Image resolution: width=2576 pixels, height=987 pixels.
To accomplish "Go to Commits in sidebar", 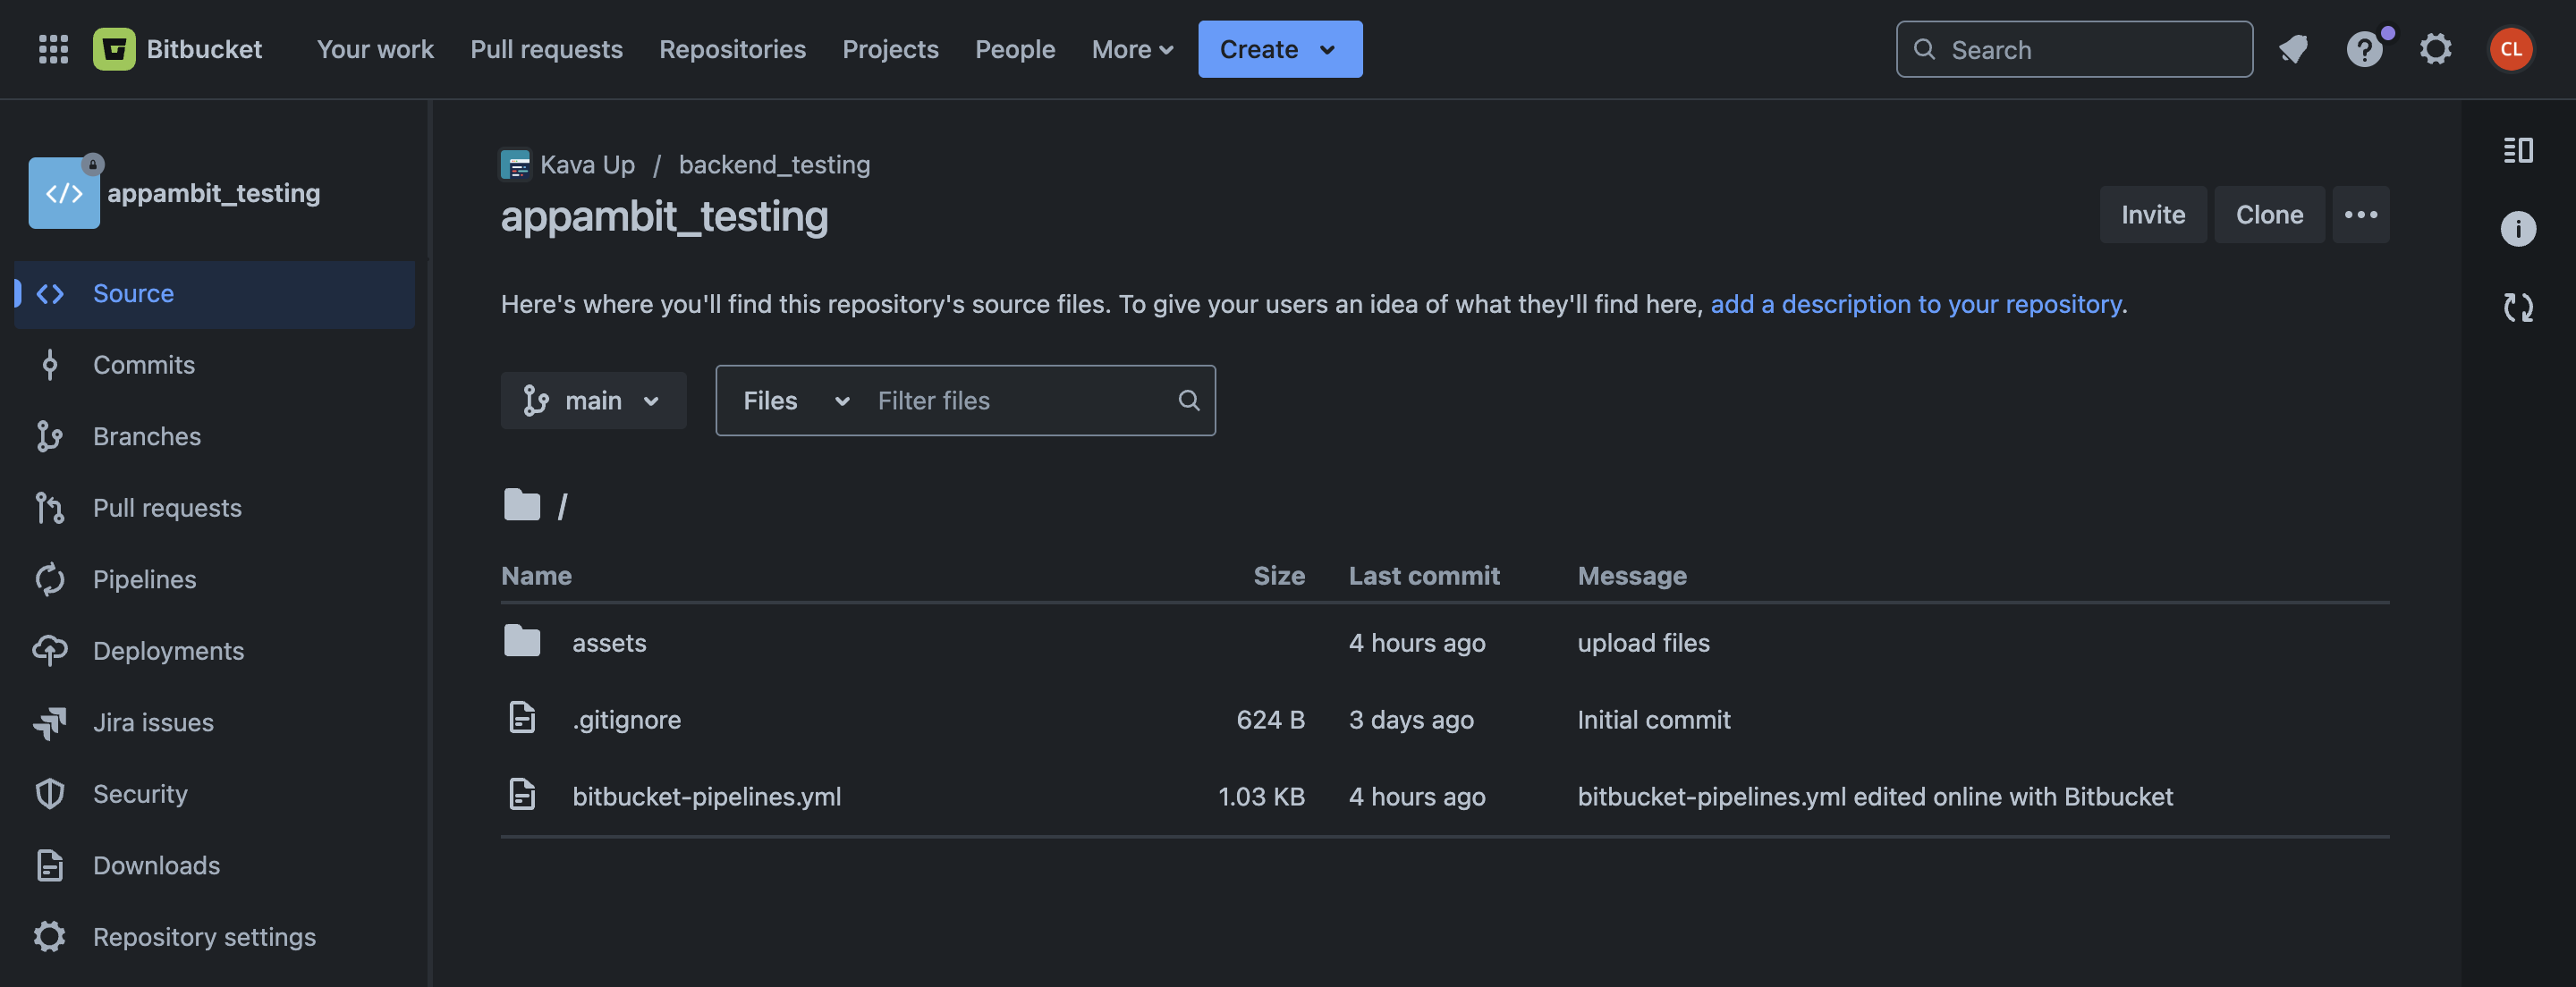I will [x=144, y=365].
